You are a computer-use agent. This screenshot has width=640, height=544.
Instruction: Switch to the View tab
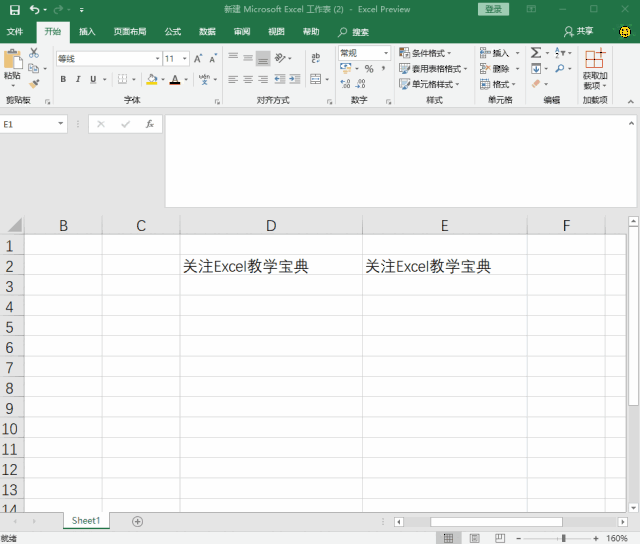[x=276, y=32]
